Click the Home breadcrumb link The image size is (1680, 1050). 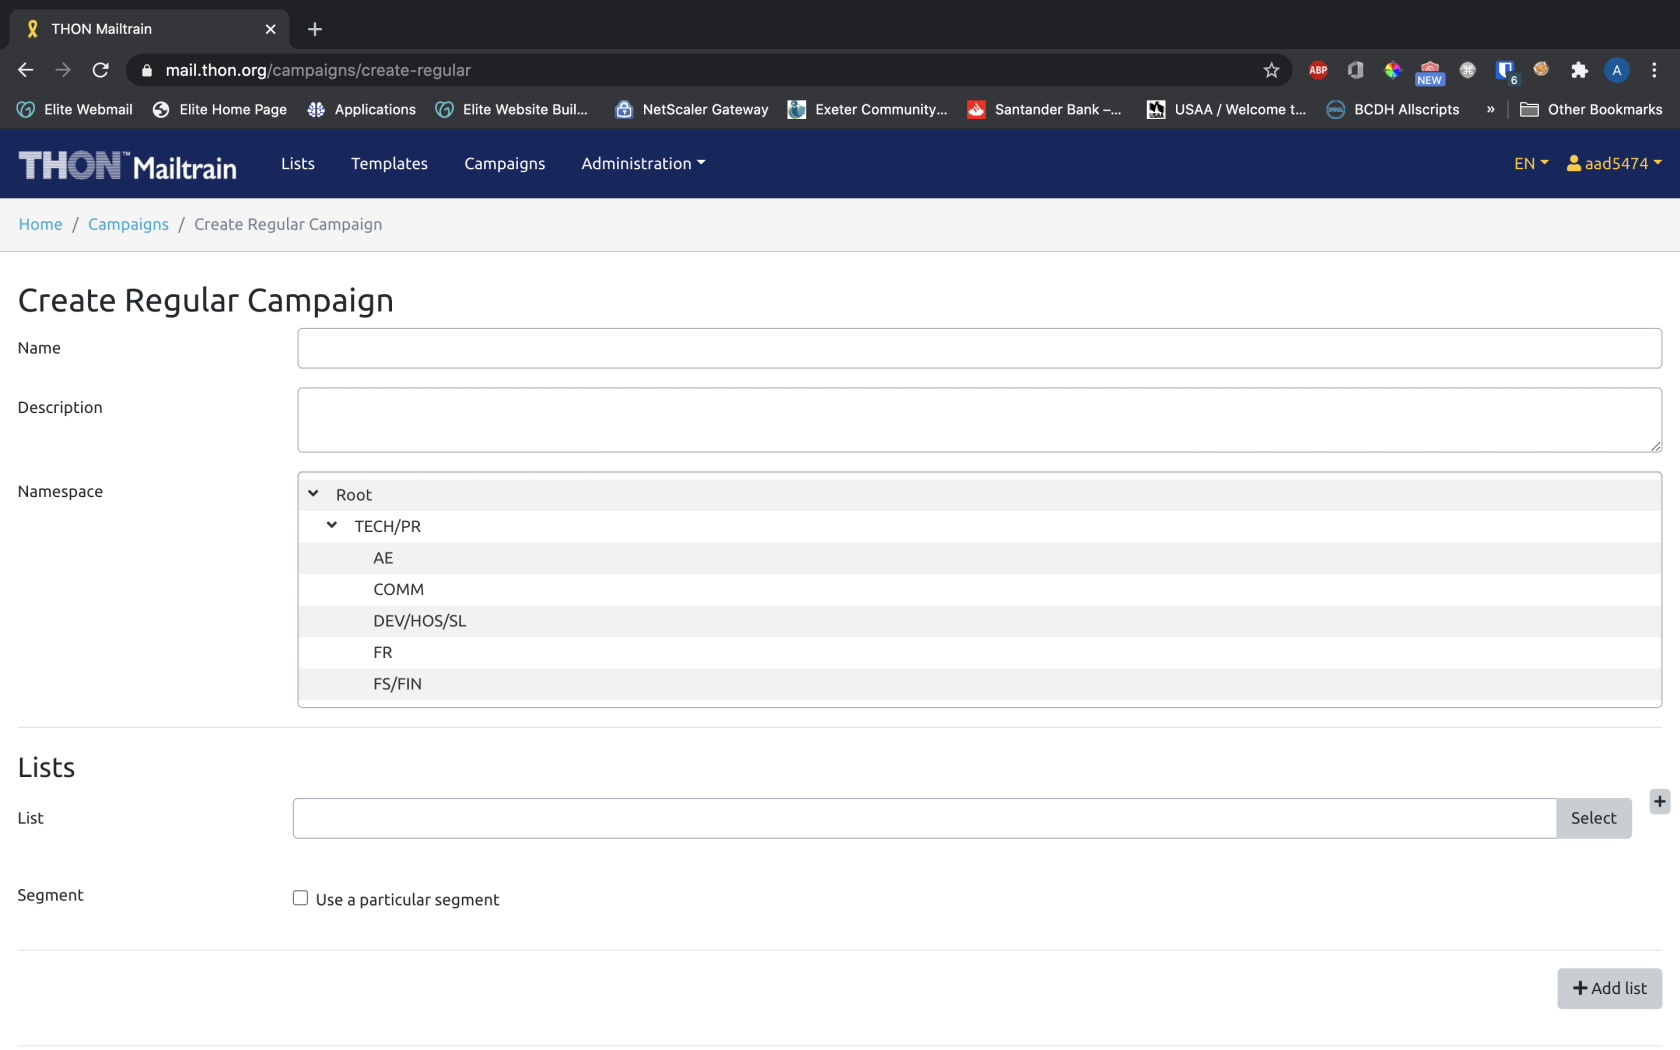pos(40,224)
